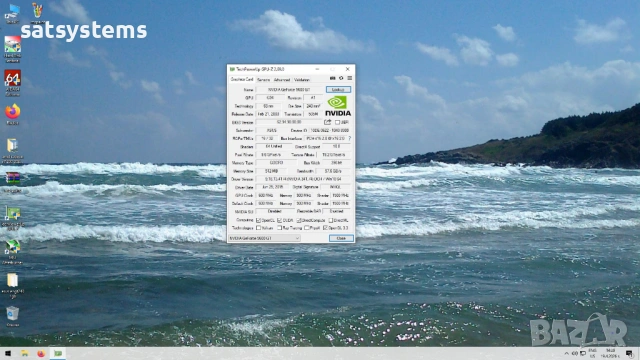Click the BIOS Version field

(289, 122)
